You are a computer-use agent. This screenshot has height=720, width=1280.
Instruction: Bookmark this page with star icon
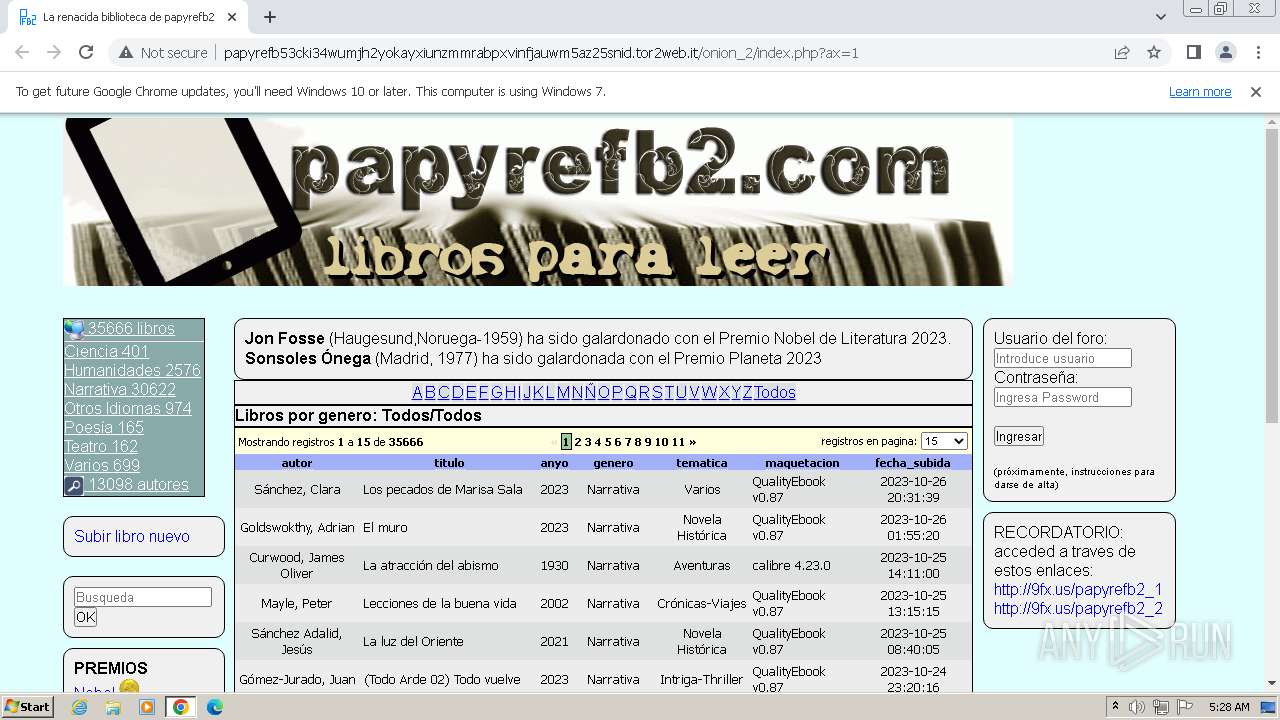1154,53
